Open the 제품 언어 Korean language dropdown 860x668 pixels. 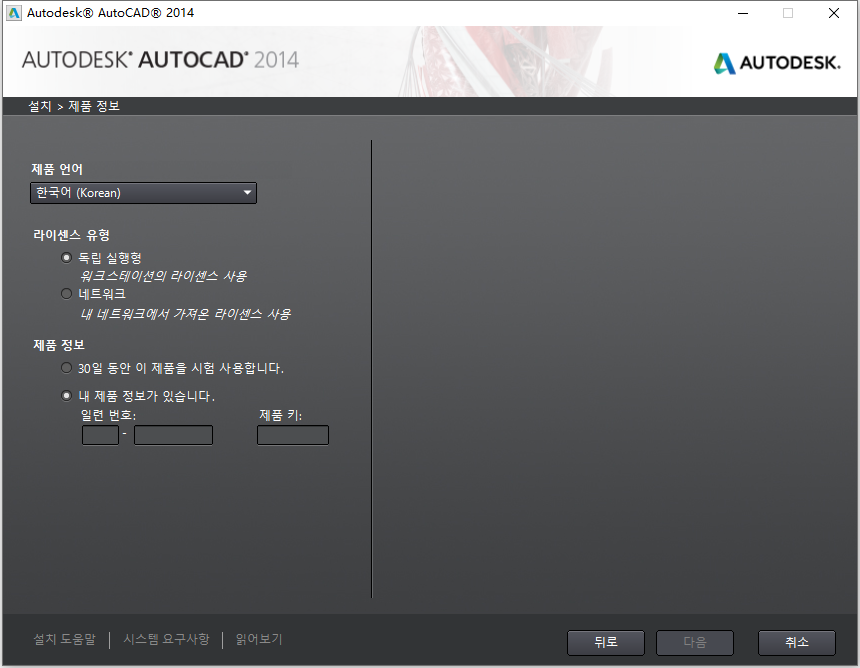[x=143, y=193]
